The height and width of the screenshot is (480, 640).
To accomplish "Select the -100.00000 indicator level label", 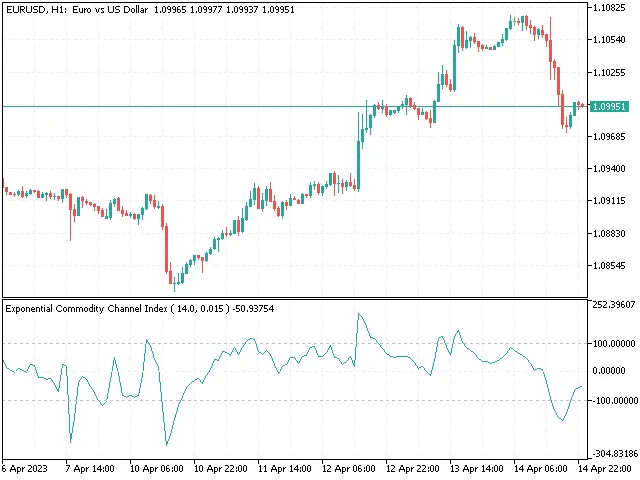I will coord(612,400).
